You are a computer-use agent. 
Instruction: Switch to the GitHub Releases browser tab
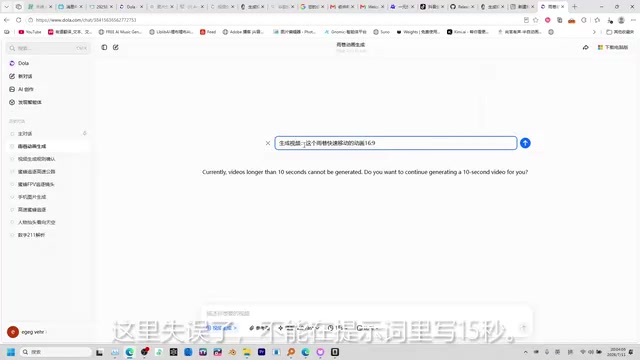pos(462,7)
